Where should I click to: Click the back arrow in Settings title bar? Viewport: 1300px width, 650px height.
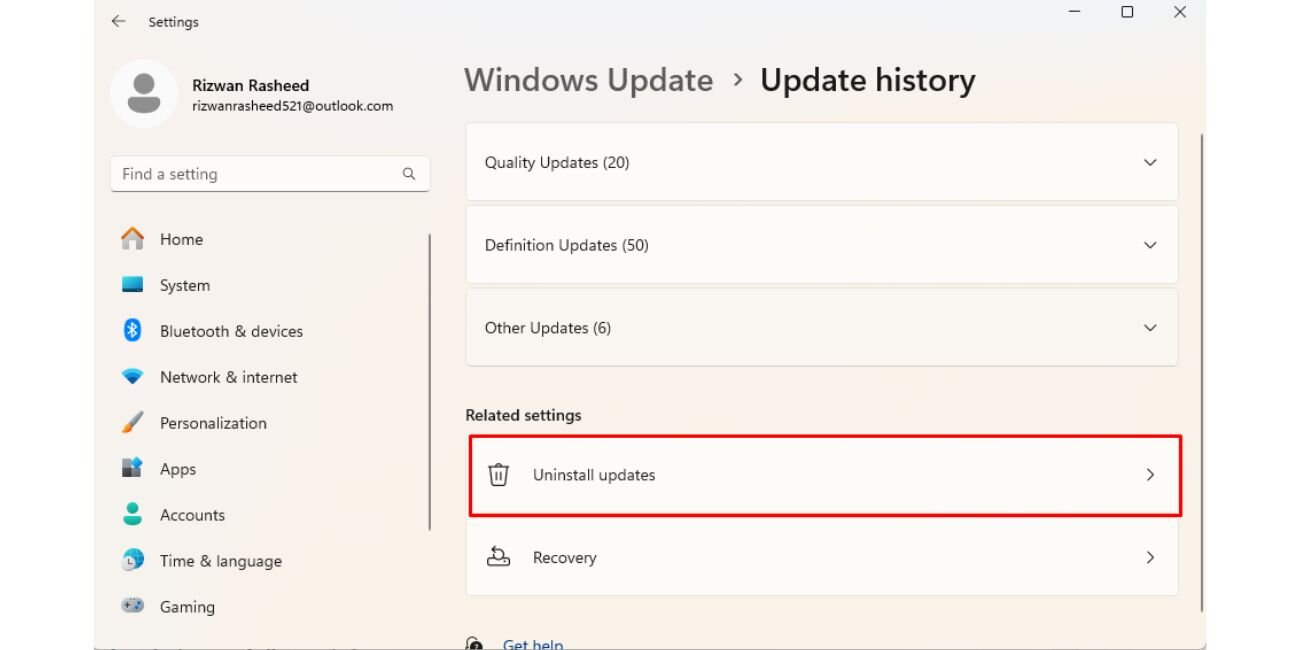[119, 21]
